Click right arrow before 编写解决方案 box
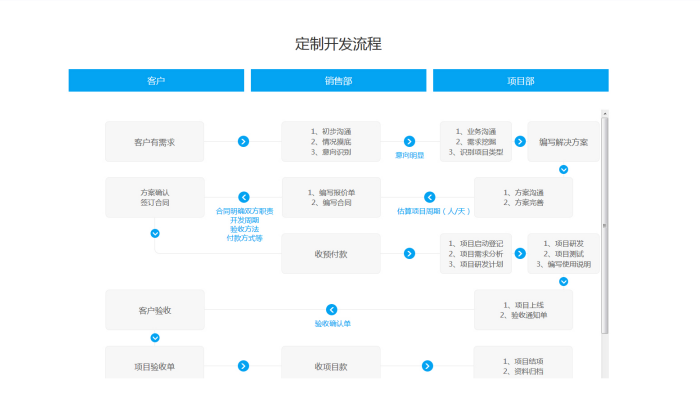The image size is (700, 414). 521,142
